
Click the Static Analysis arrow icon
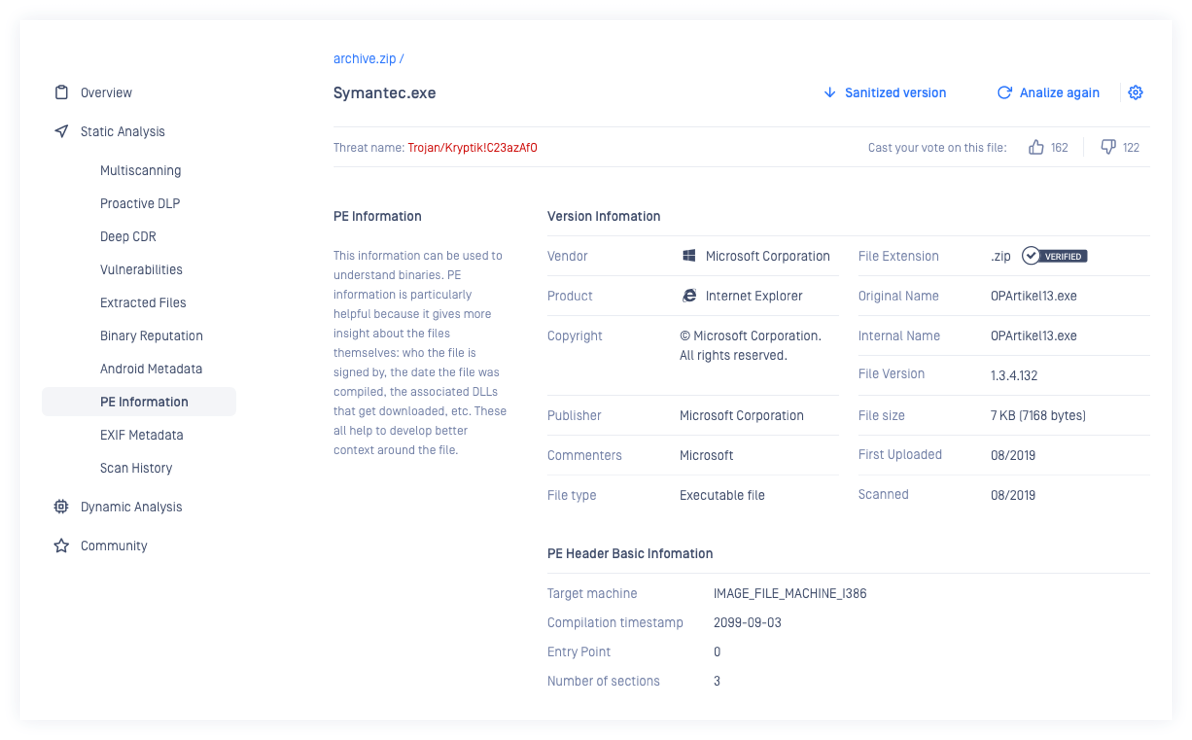point(62,132)
